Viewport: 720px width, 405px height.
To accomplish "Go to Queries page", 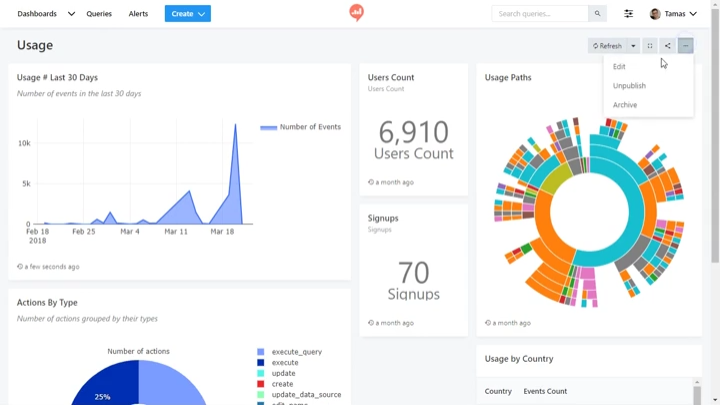I will click(99, 14).
